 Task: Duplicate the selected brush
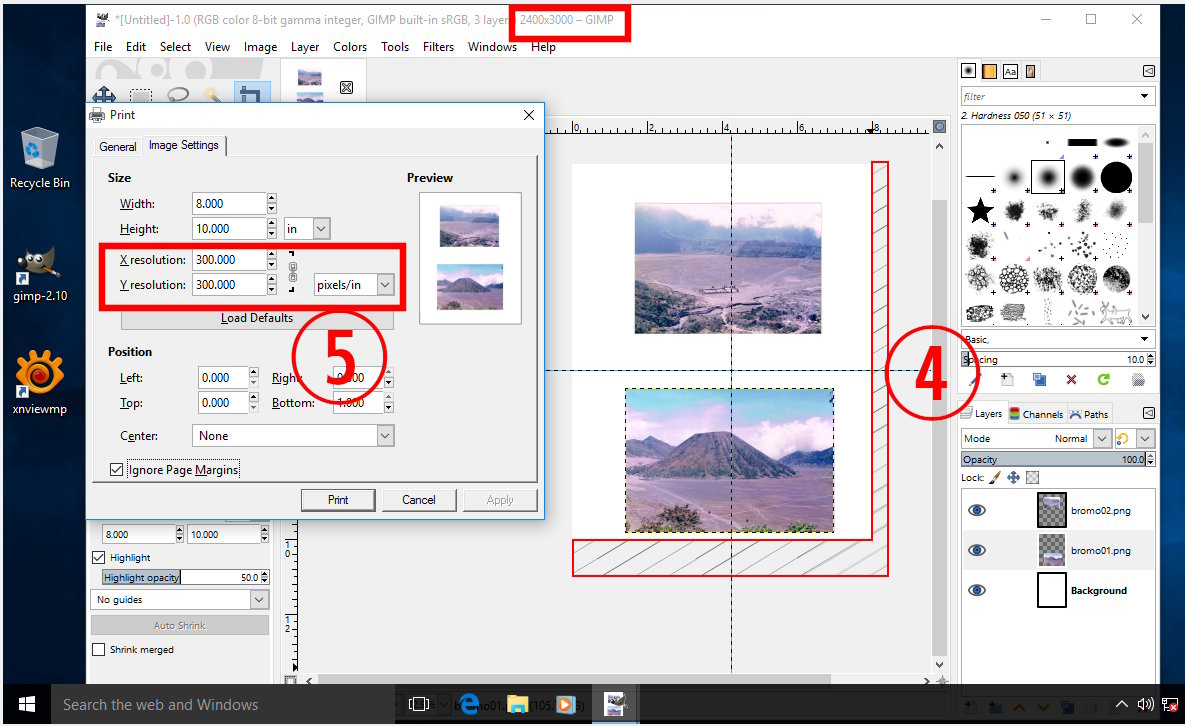[1039, 379]
